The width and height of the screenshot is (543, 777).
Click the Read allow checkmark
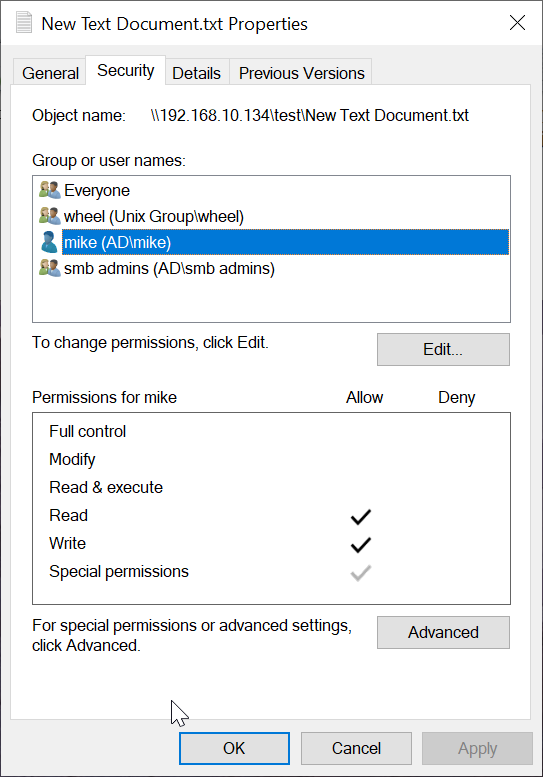point(361,516)
